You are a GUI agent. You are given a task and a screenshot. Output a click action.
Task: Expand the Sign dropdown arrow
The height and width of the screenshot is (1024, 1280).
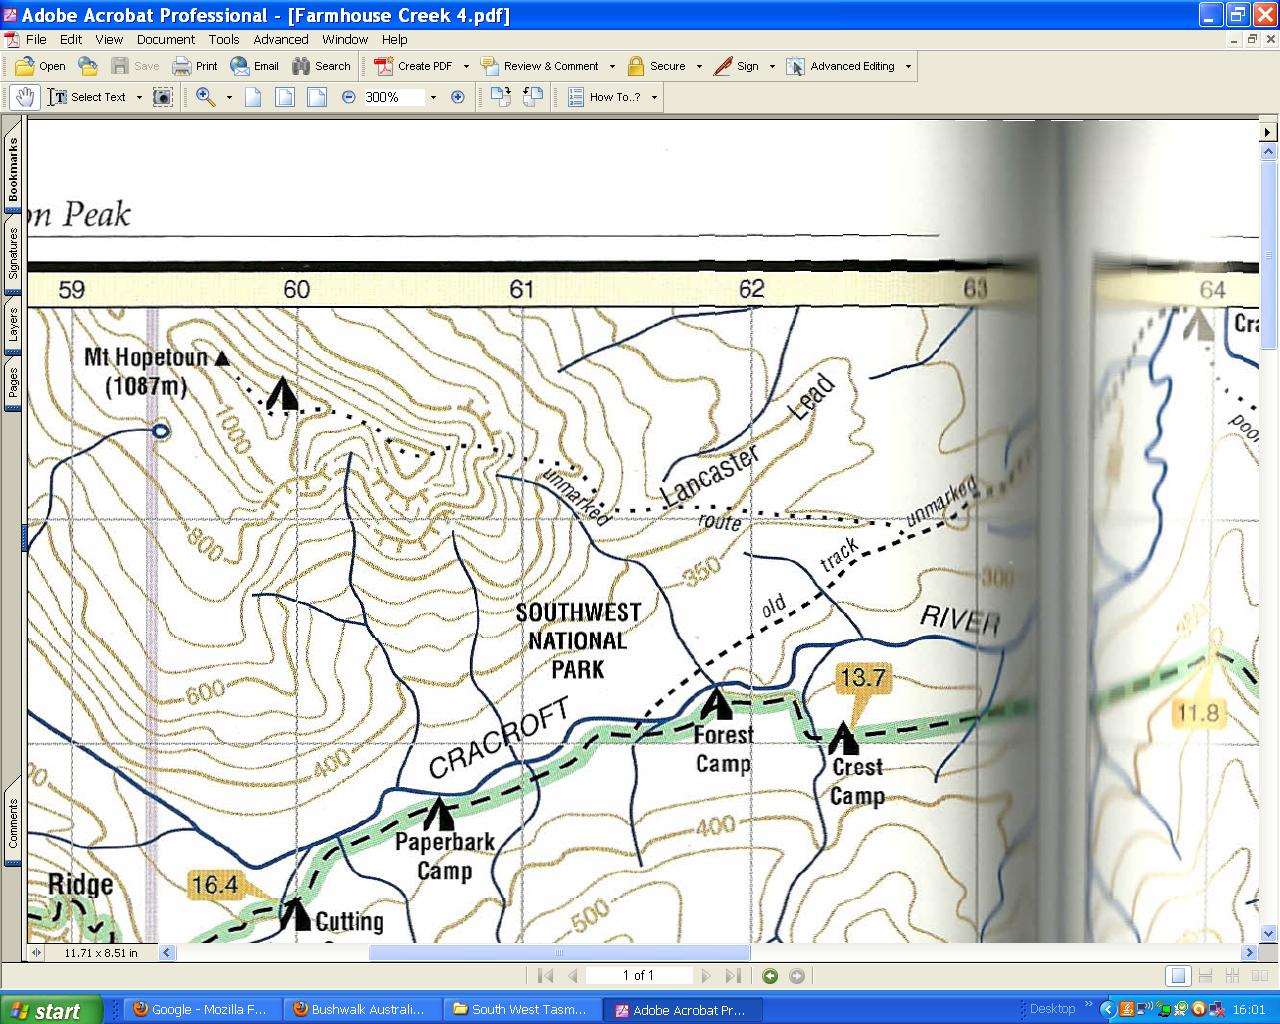[x=772, y=67]
